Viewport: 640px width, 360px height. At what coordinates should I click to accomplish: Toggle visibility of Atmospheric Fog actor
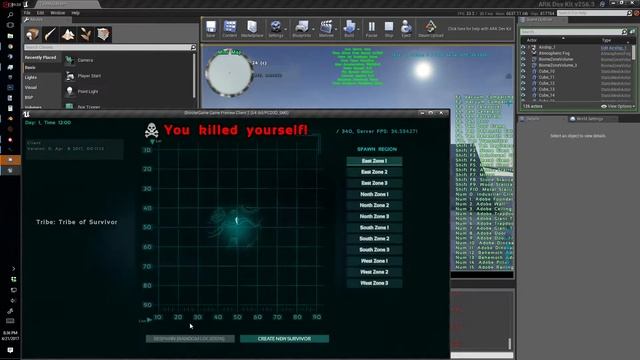(523, 53)
